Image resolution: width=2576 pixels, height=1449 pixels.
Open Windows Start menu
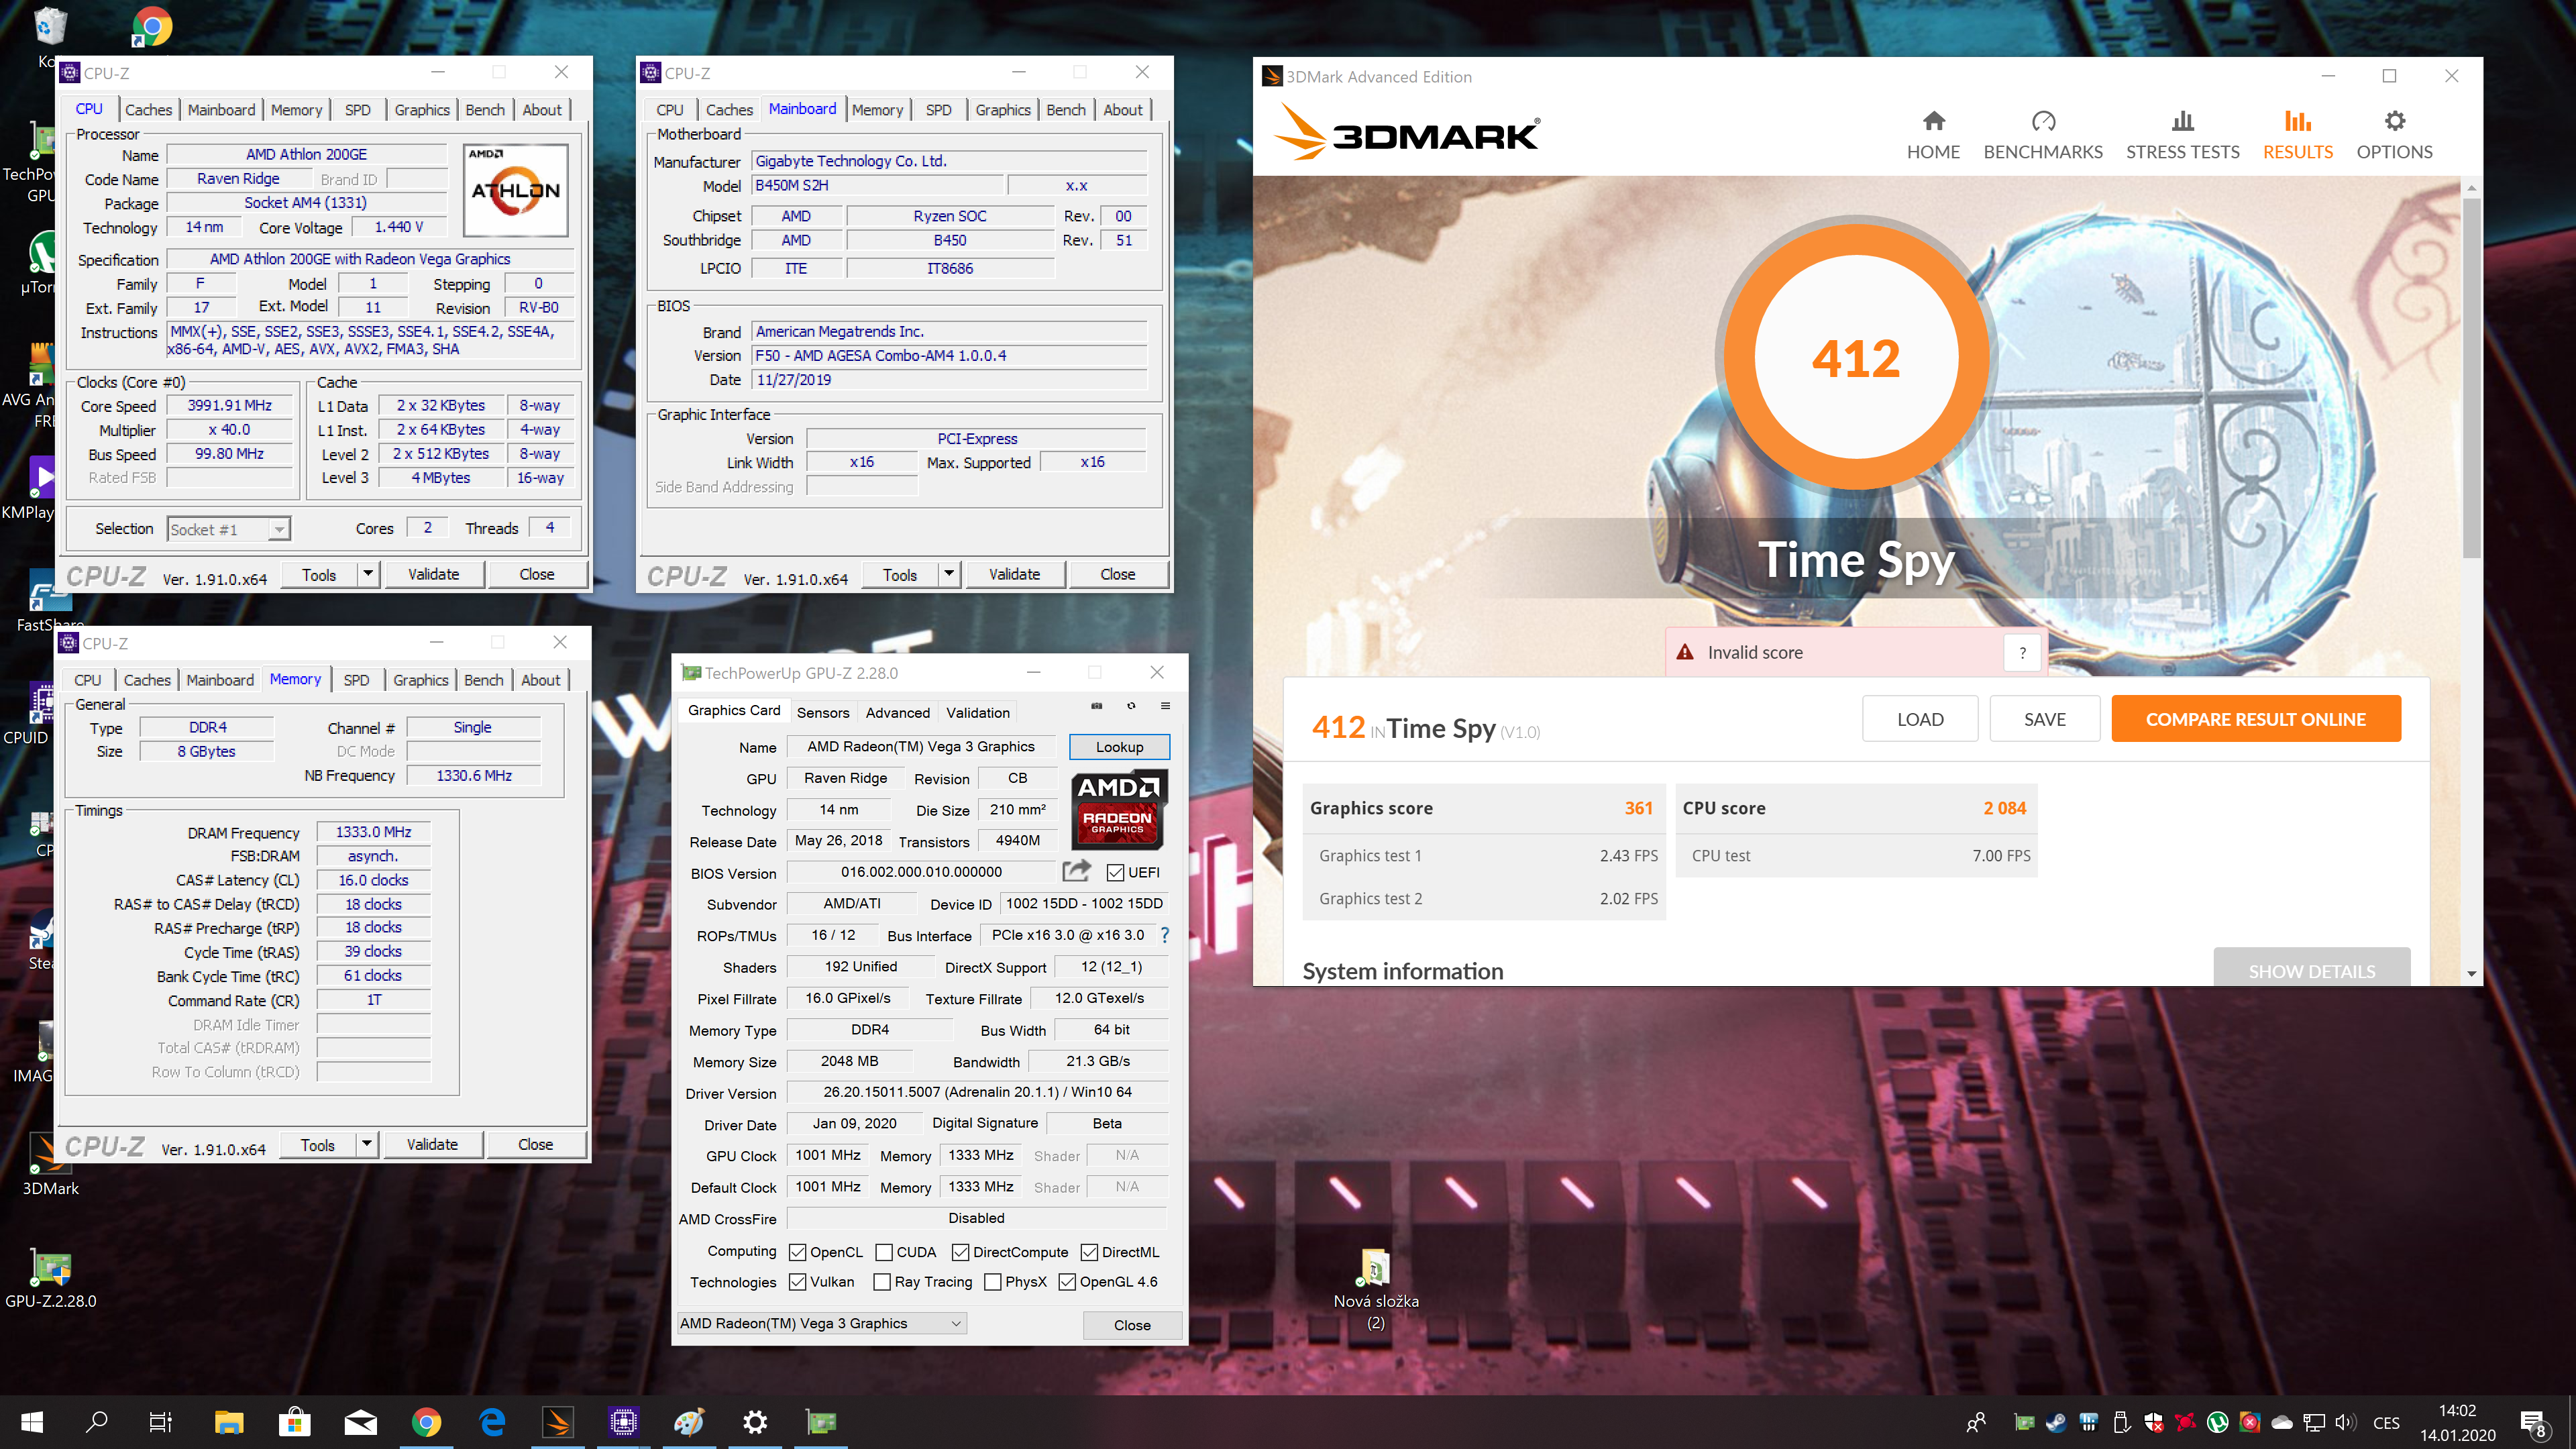pyautogui.click(x=32, y=1421)
